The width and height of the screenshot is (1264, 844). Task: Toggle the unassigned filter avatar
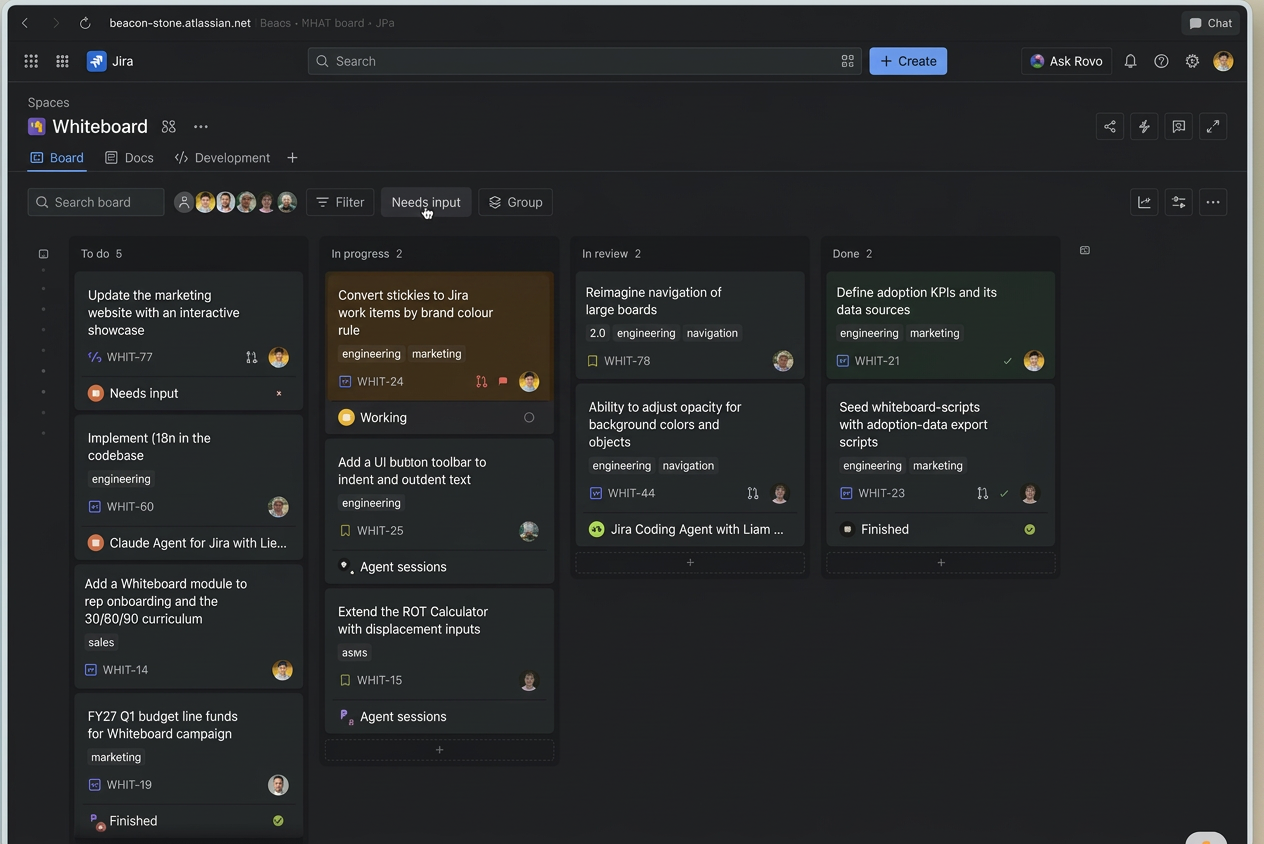[184, 202]
